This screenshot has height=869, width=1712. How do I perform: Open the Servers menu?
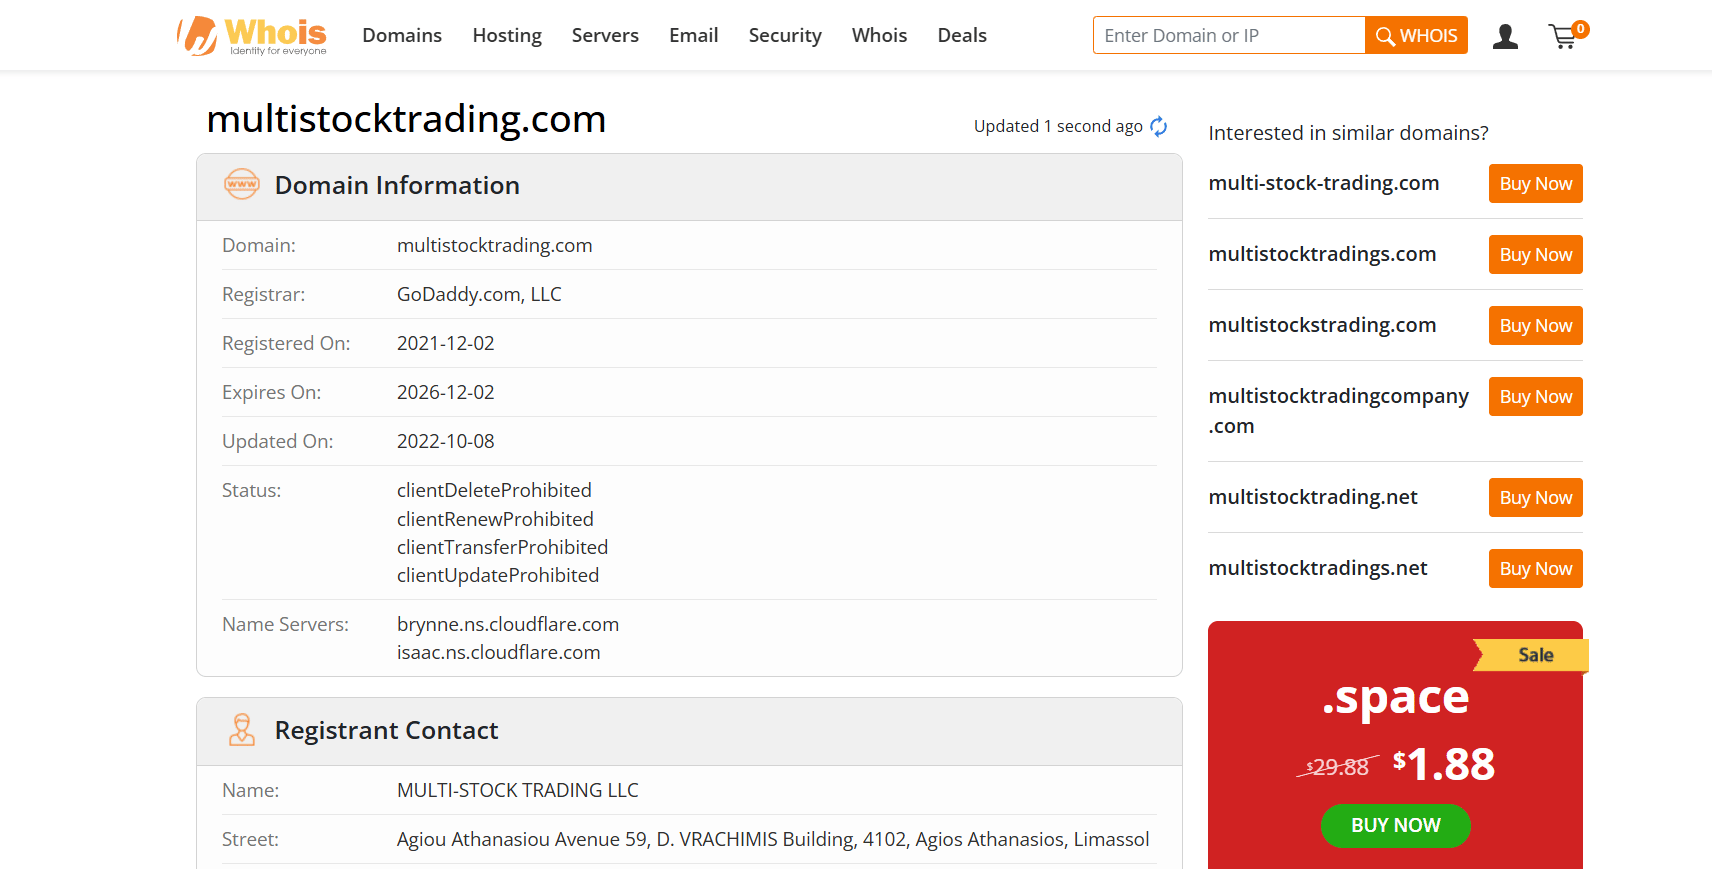tap(605, 35)
